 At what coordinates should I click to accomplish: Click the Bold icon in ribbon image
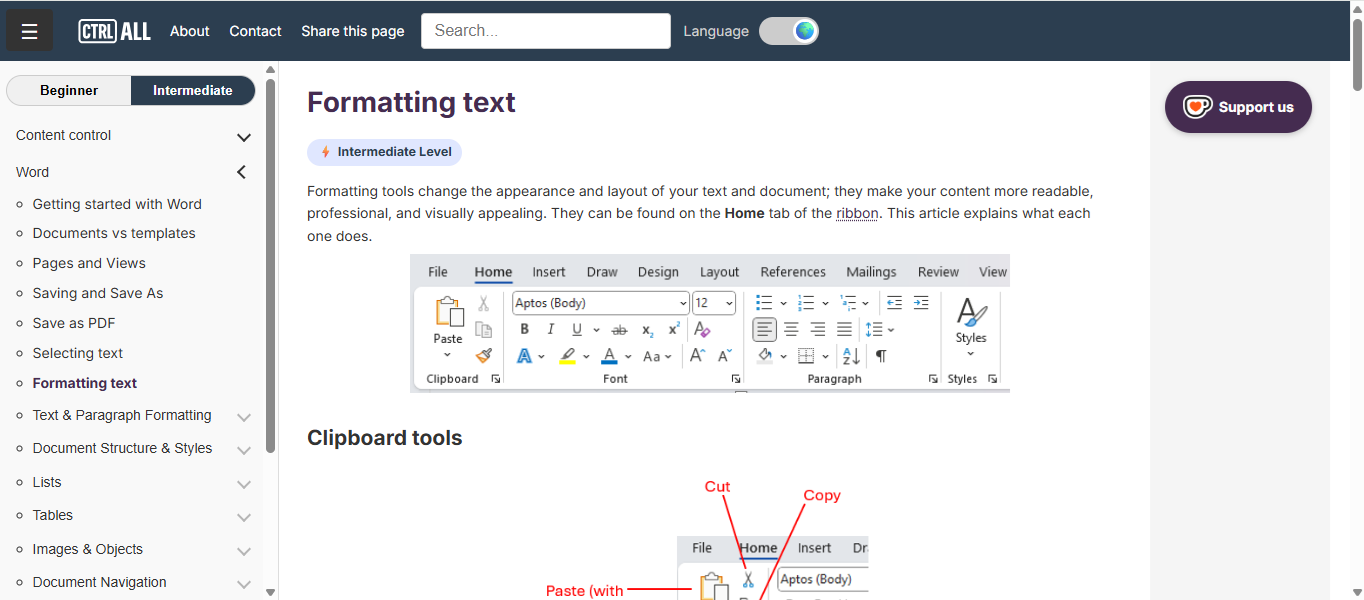pos(524,330)
